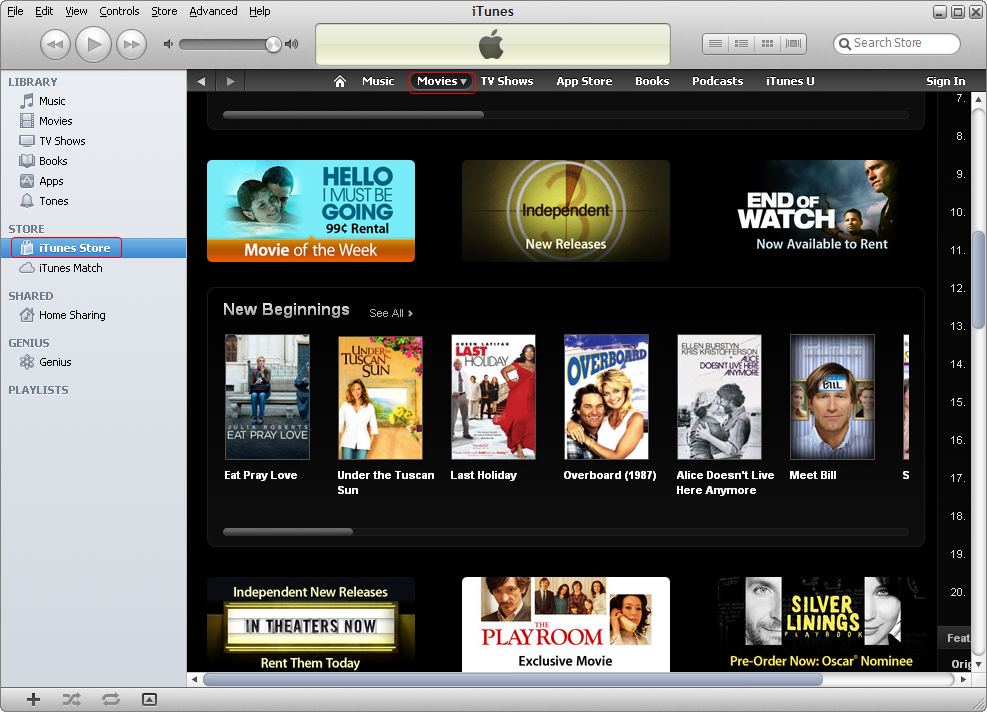Open The Playroom Exclusive Movie banner
Viewport: 987px width, 712px height.
(566, 624)
